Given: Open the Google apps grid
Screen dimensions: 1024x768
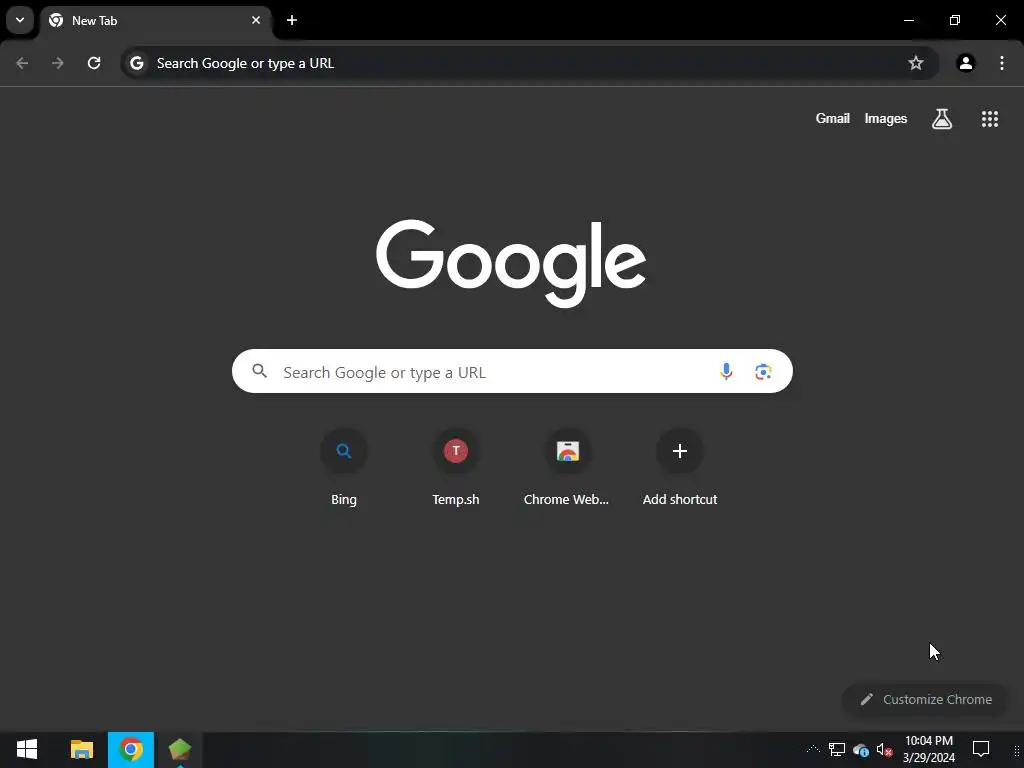Looking at the screenshot, I should [x=990, y=119].
